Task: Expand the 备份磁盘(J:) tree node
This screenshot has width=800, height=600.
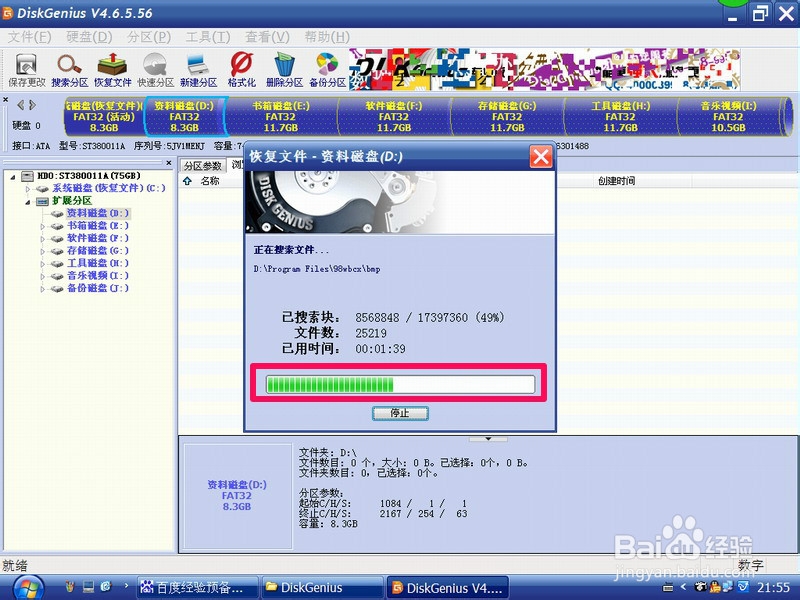Action: [43, 289]
